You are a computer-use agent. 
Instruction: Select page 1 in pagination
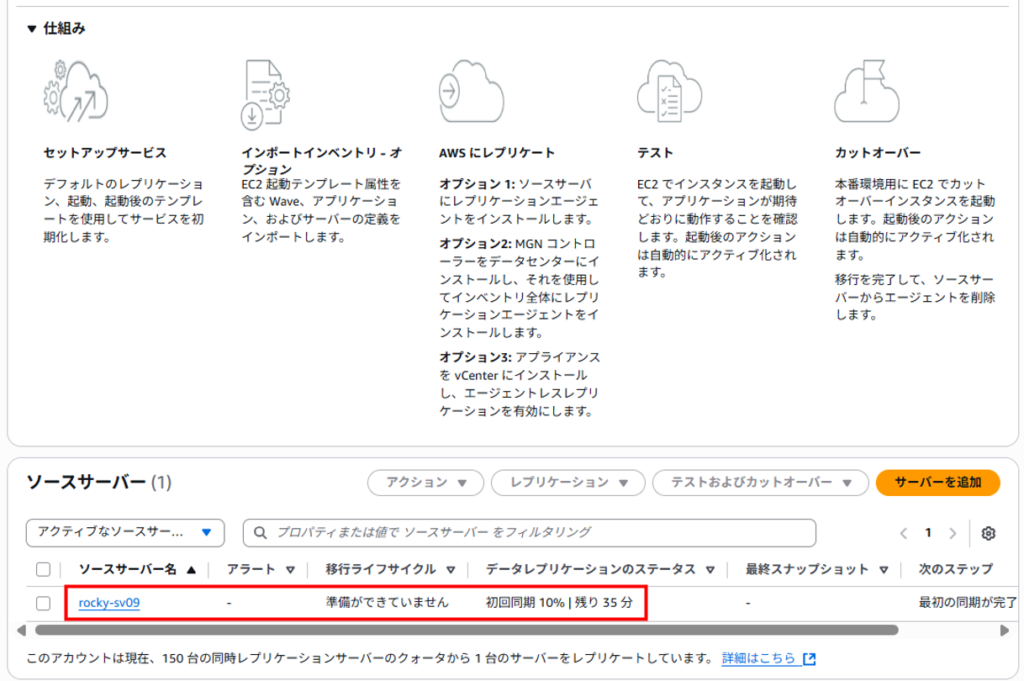[x=928, y=533]
